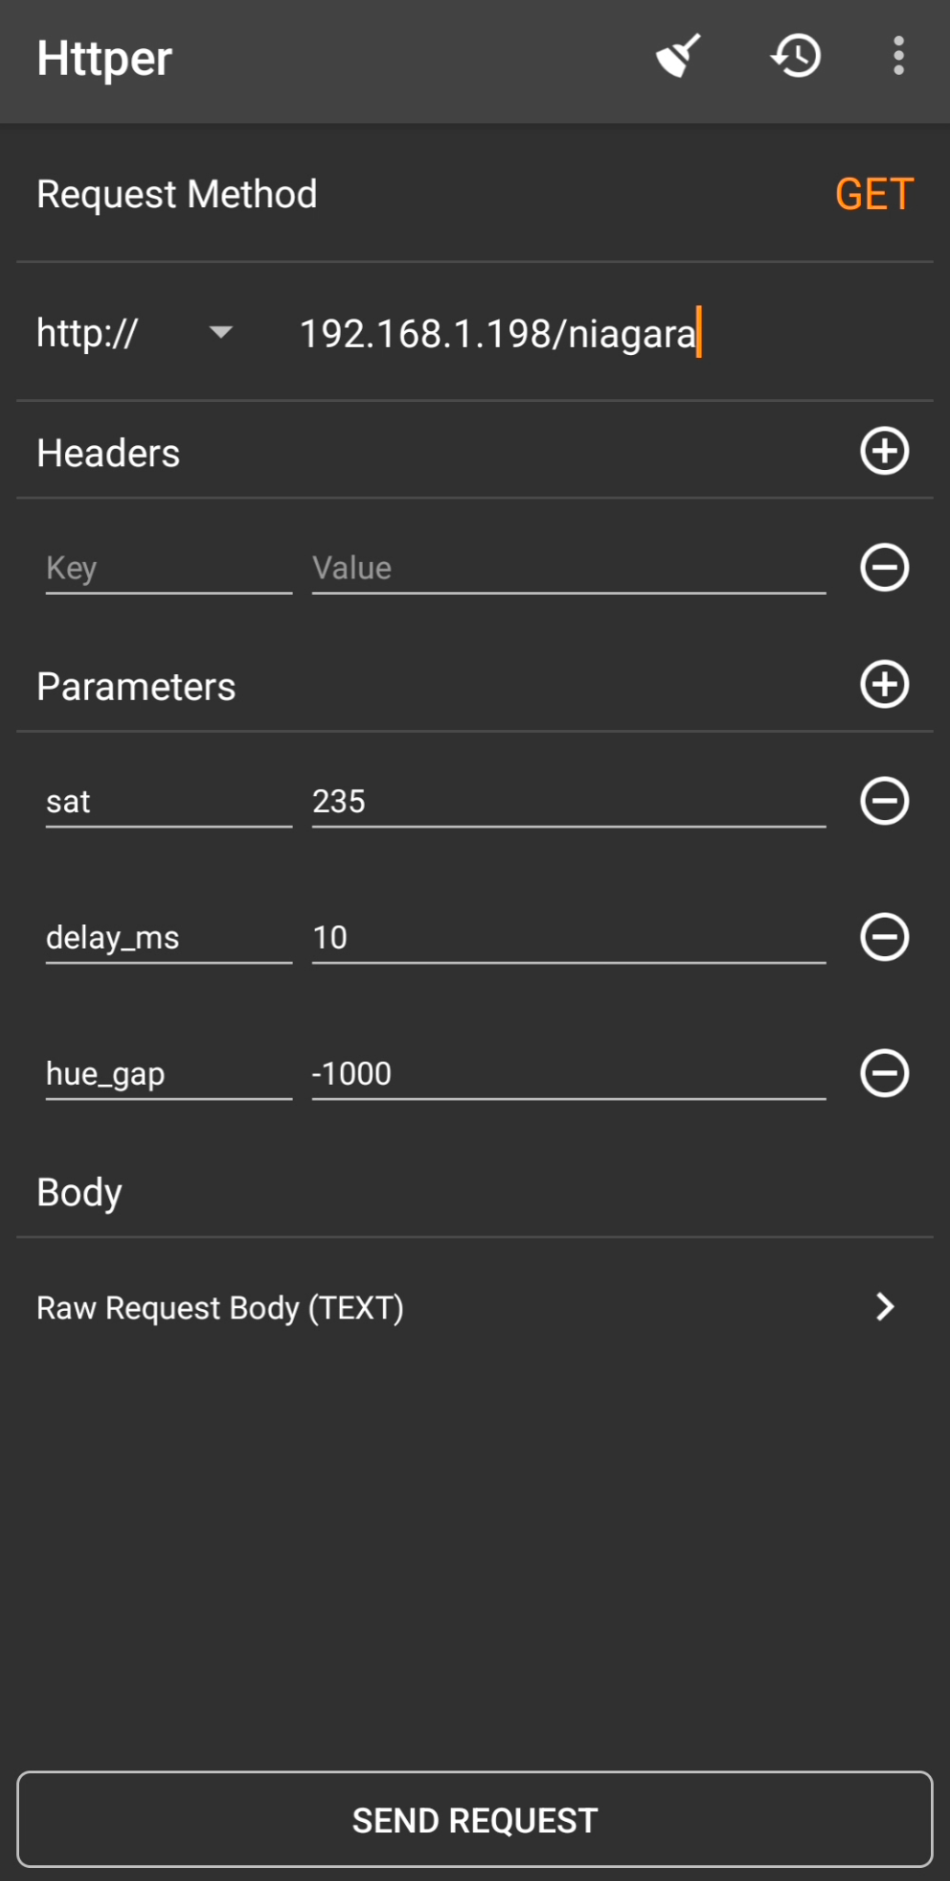Edit the delay_ms parameter name field
Image resolution: width=950 pixels, height=1881 pixels.
(x=168, y=937)
